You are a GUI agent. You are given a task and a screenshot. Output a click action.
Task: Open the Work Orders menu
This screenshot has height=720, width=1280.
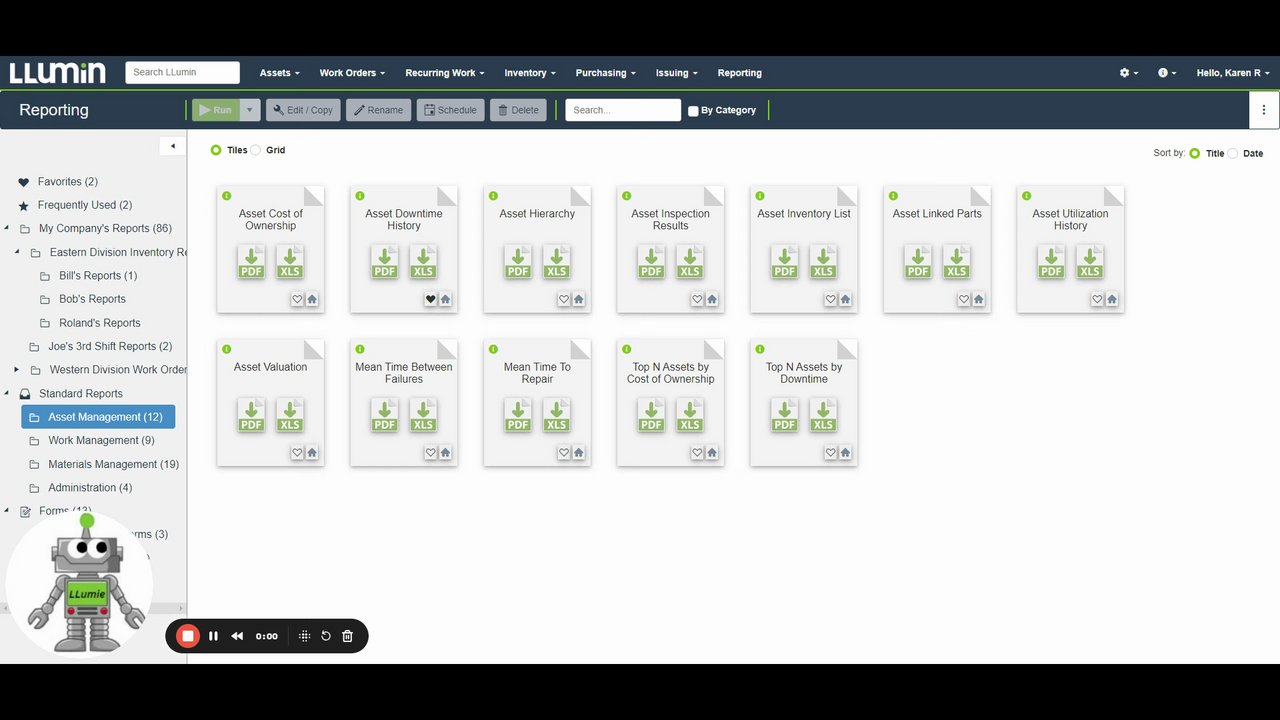point(352,73)
